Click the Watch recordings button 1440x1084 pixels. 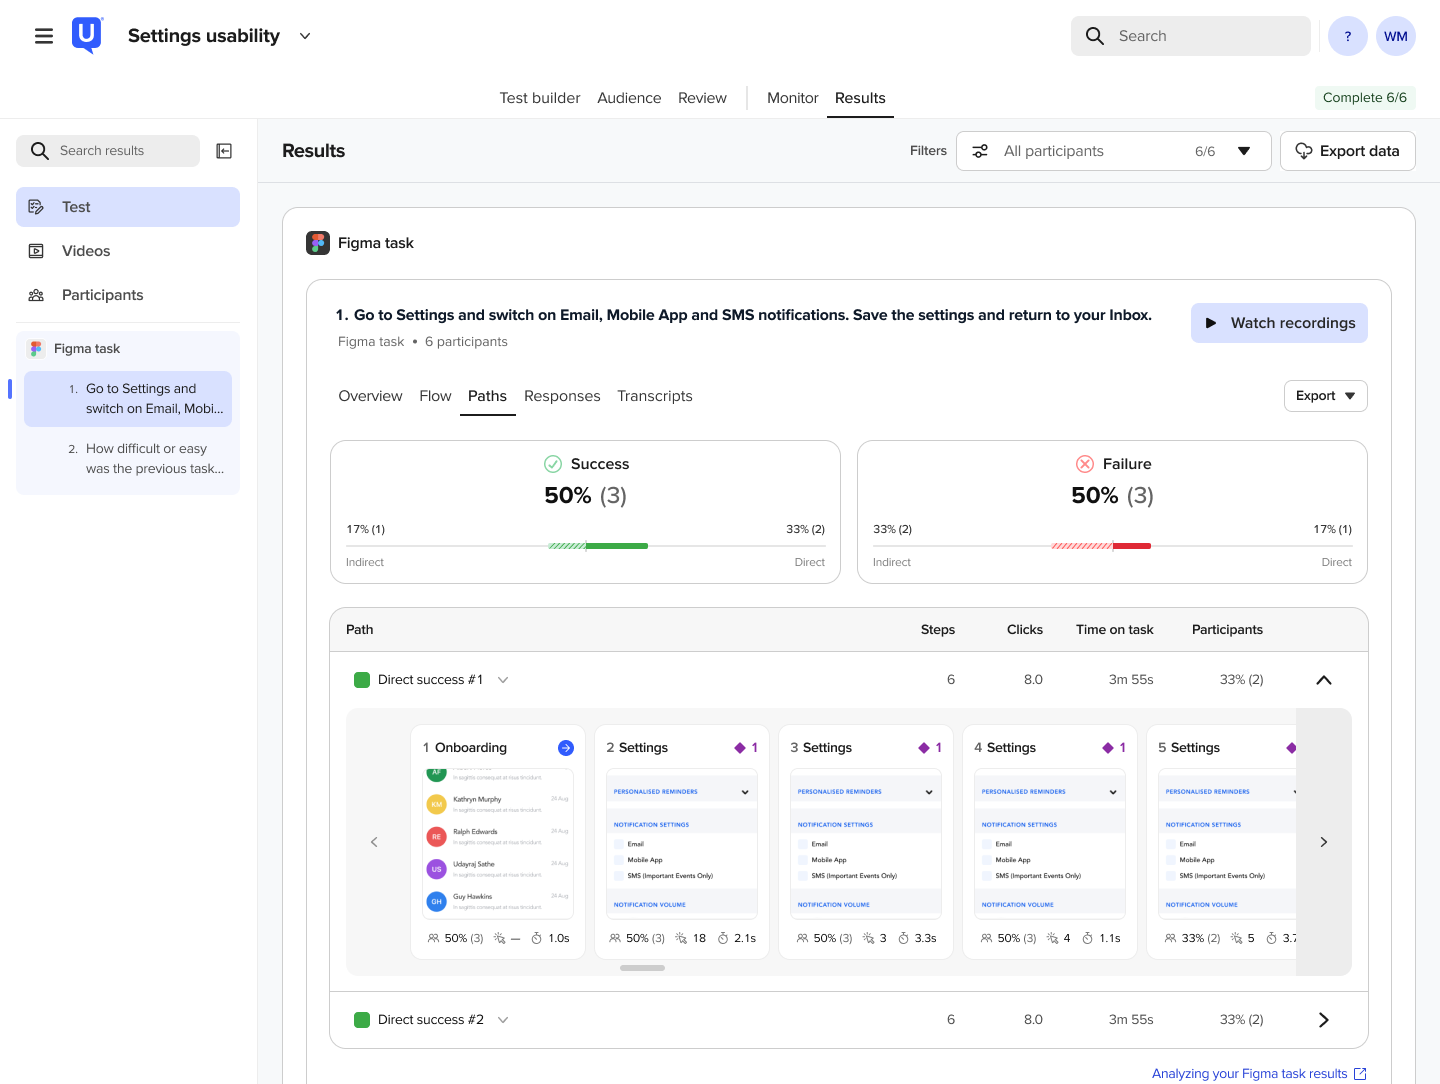1279,323
